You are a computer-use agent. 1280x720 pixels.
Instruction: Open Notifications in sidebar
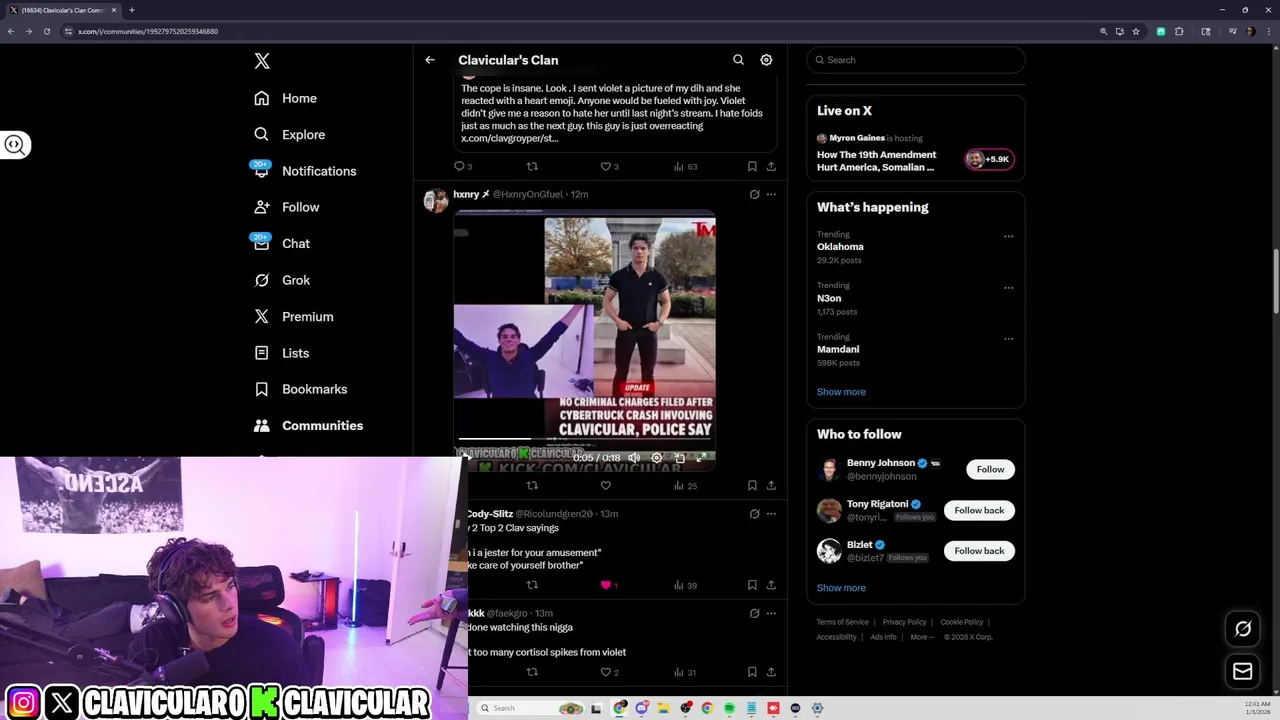304,171
